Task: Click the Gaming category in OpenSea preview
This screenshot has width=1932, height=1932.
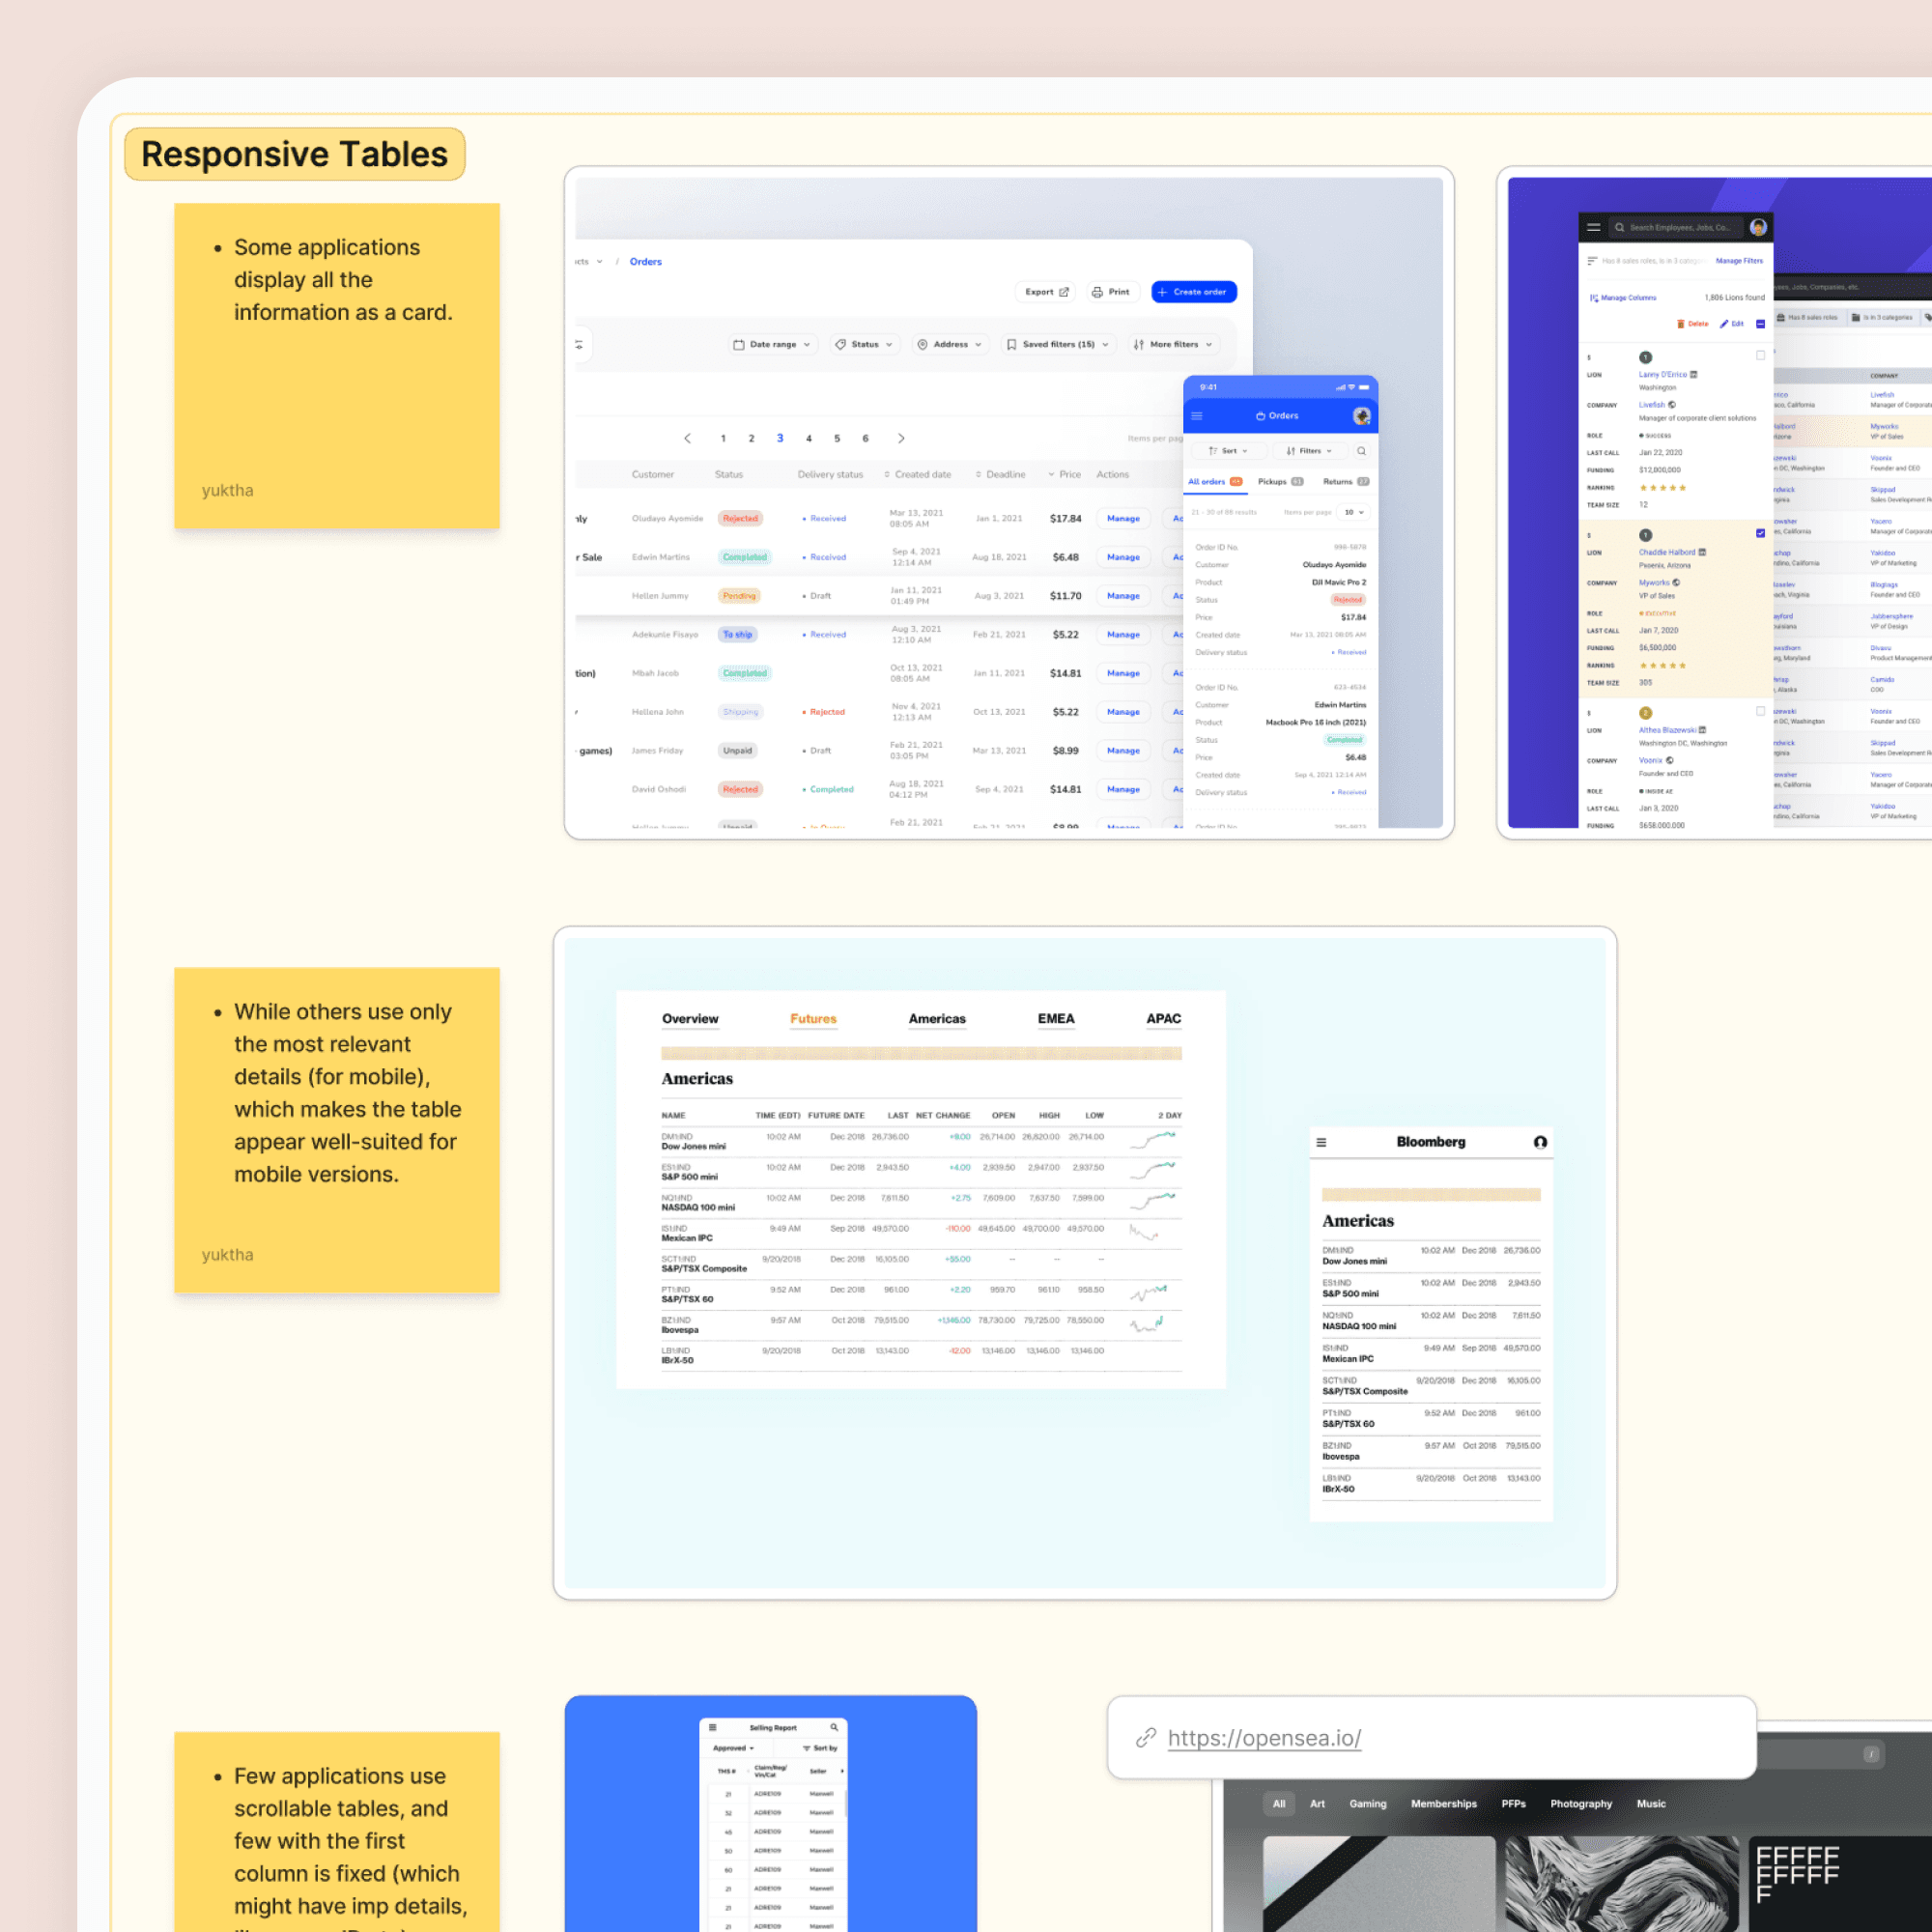Action: coord(1367,1804)
